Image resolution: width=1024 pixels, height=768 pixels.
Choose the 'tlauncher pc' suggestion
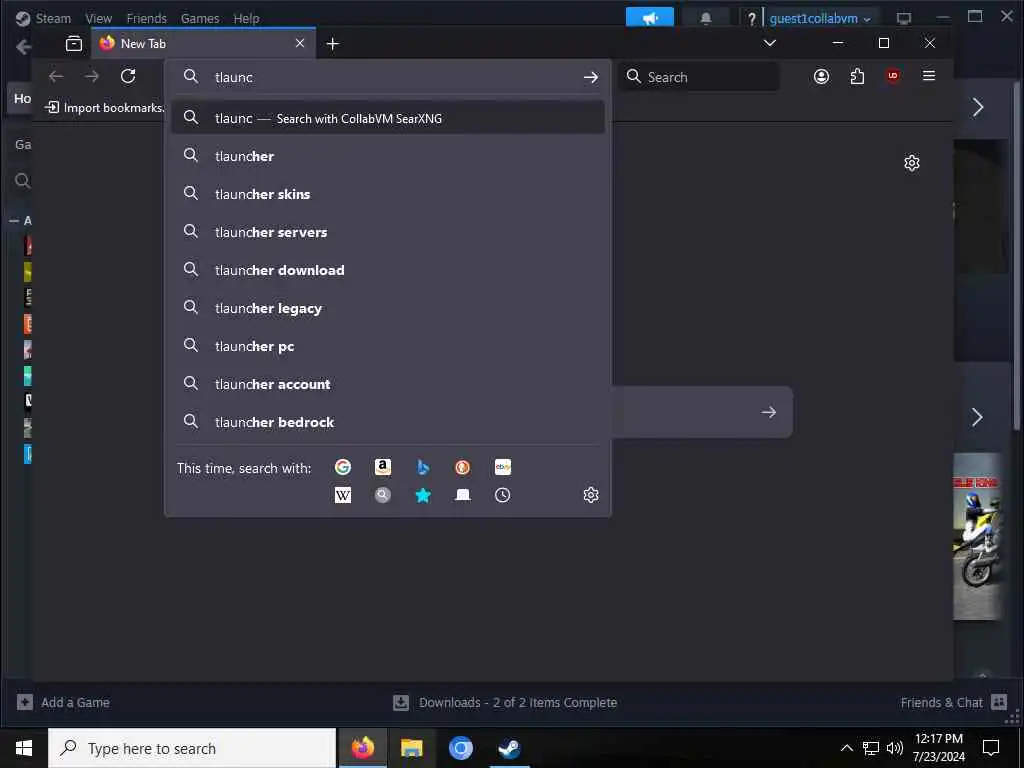pos(387,345)
